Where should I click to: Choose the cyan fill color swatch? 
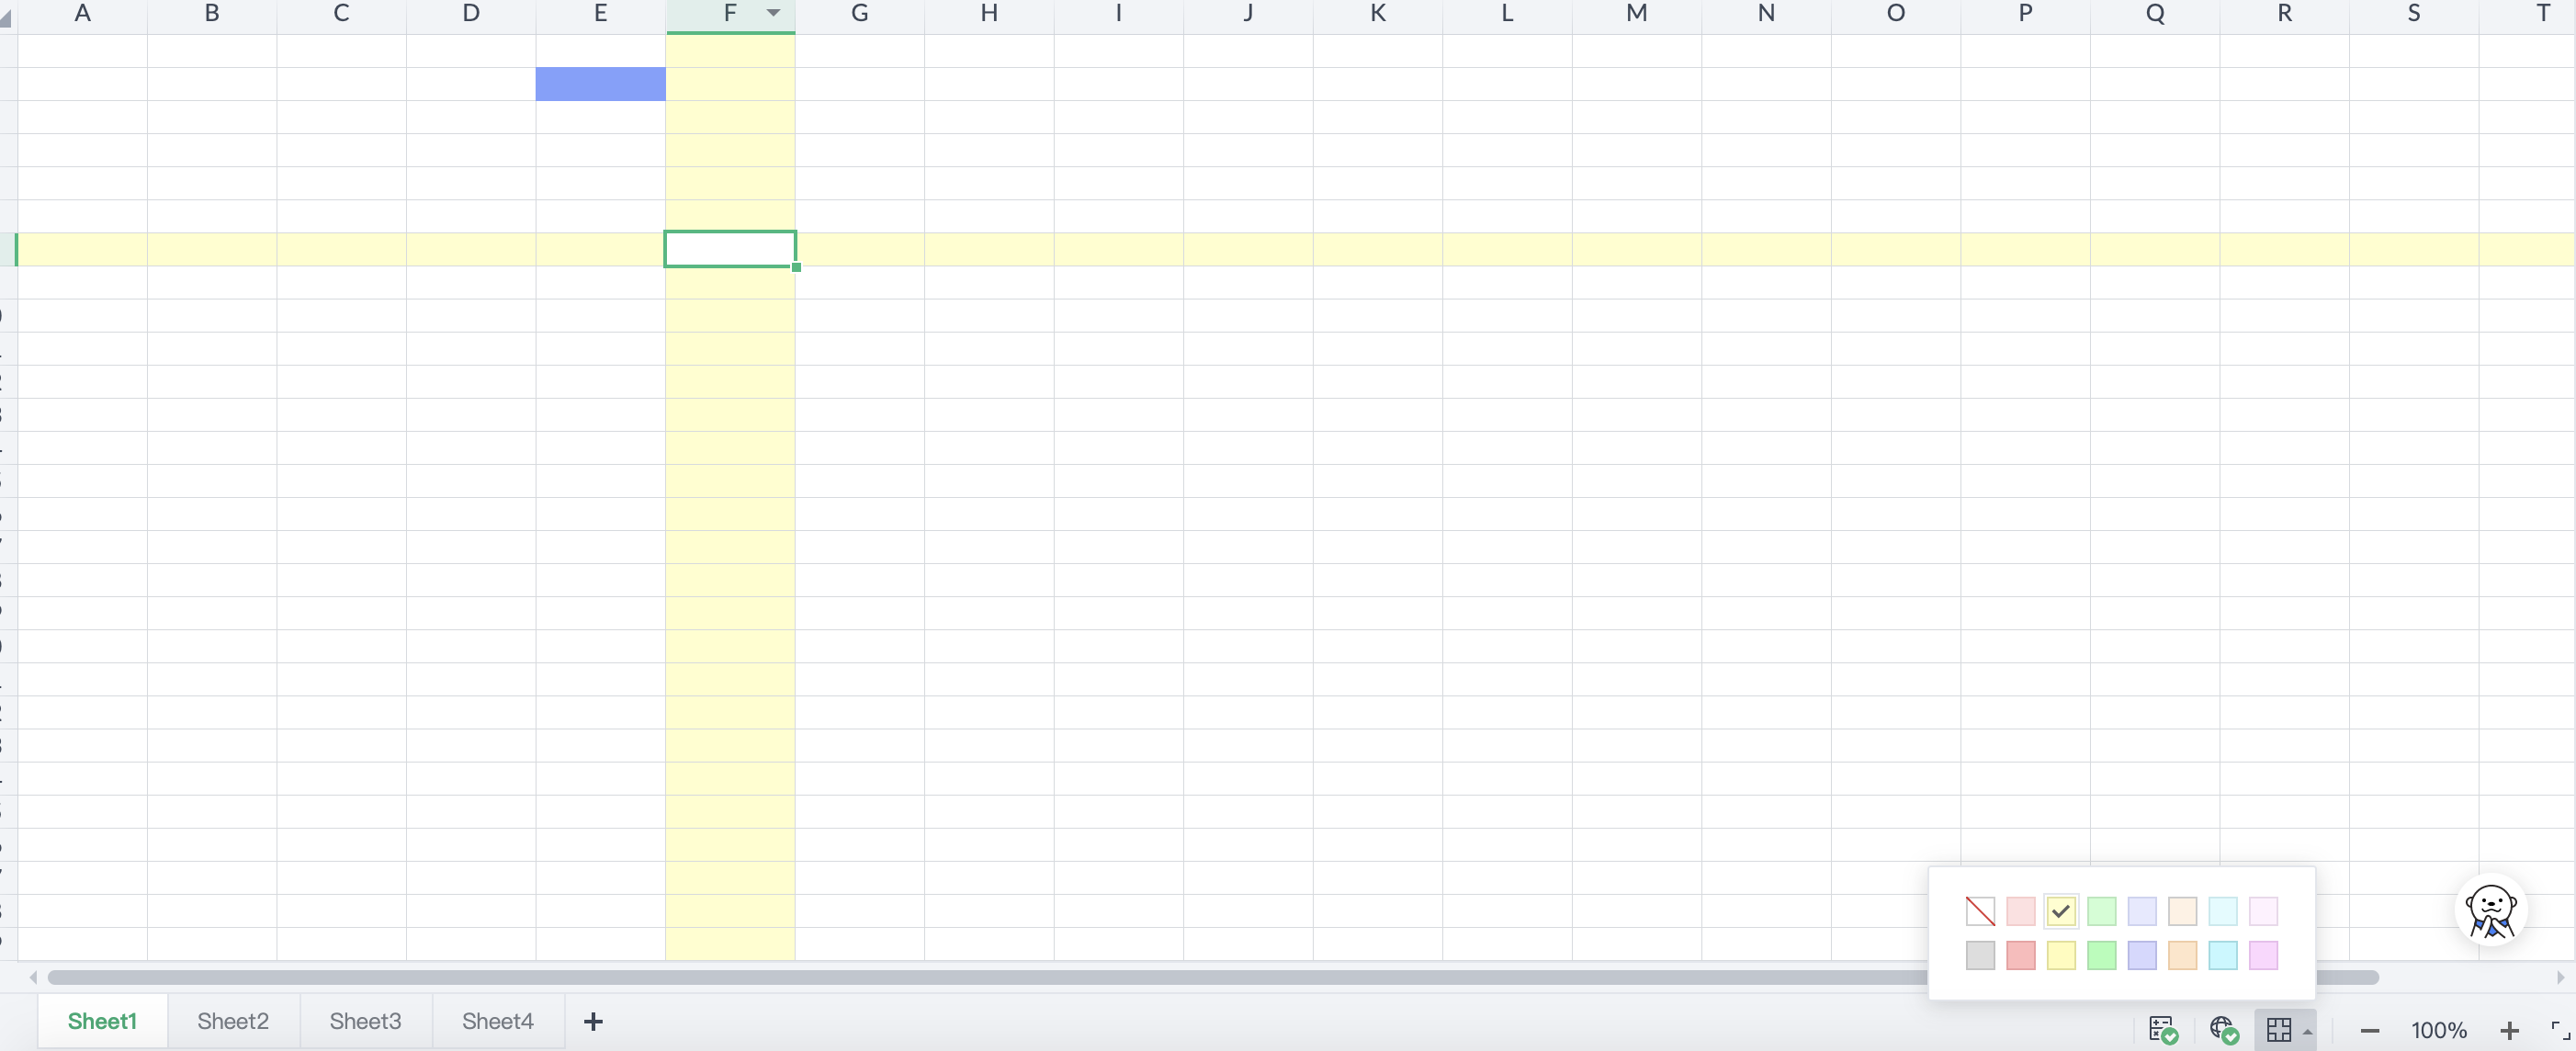pos(2221,955)
